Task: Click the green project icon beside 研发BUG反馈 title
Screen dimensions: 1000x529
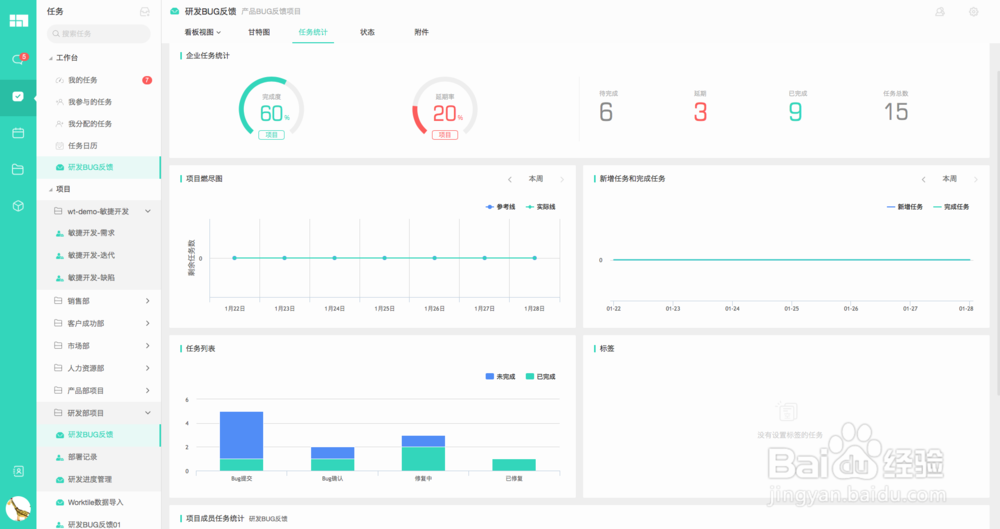Action: [x=174, y=11]
